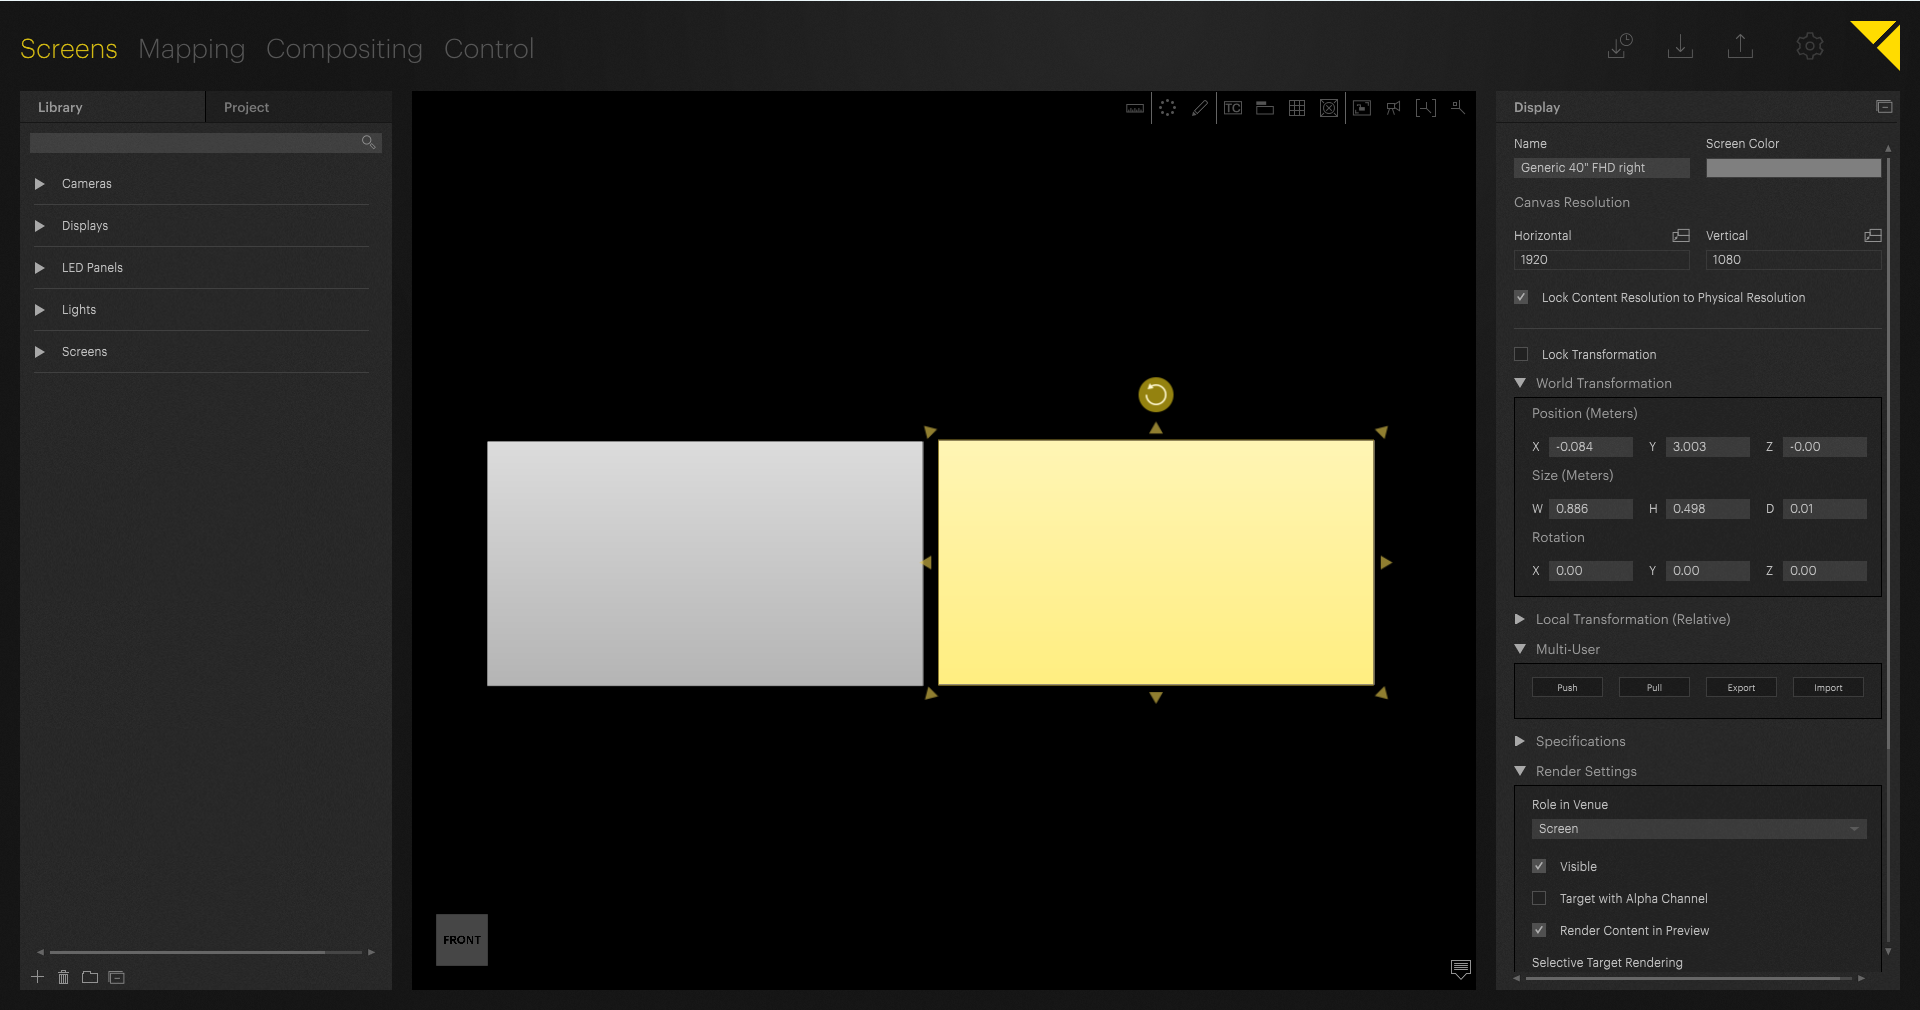The height and width of the screenshot is (1010, 1920).
Task: Open the settings gear icon
Action: tap(1809, 47)
